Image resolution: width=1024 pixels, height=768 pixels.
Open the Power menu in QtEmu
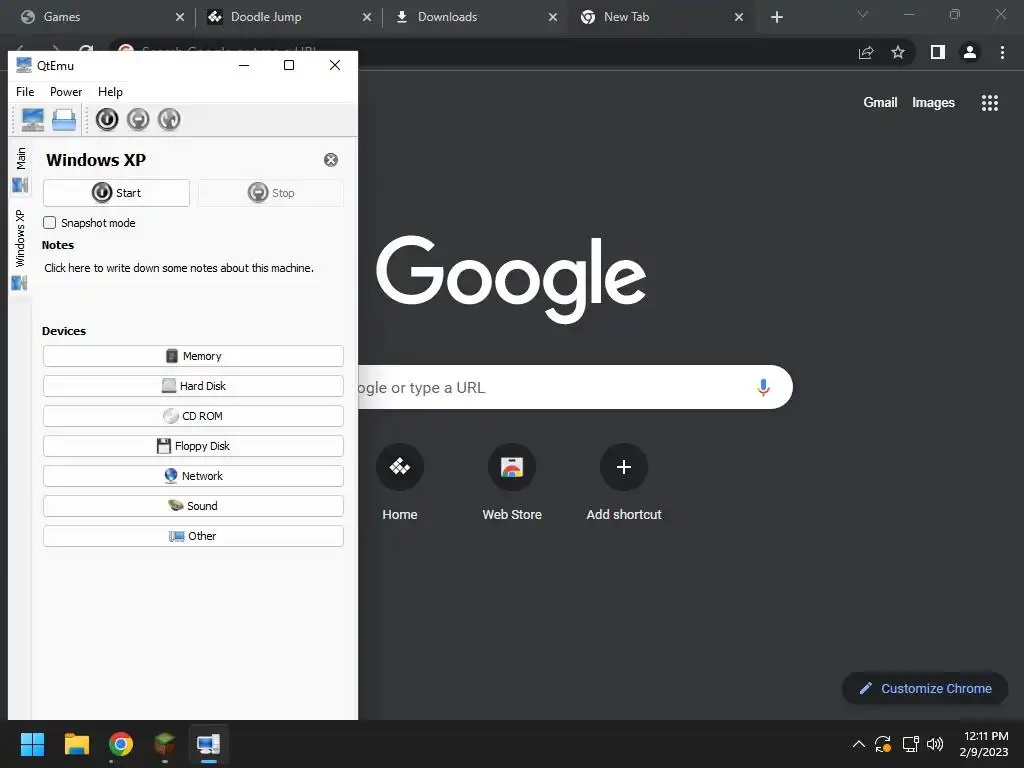pos(66,92)
